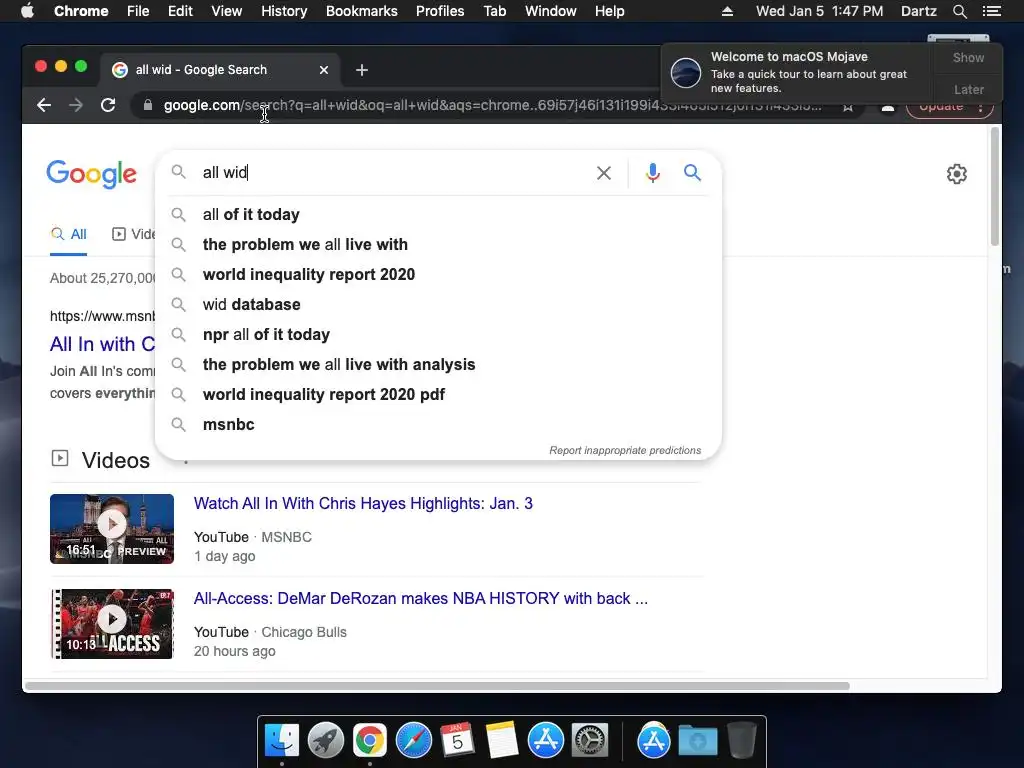Click the Dartz user name in menu bar
This screenshot has height=768, width=1024.
918,11
